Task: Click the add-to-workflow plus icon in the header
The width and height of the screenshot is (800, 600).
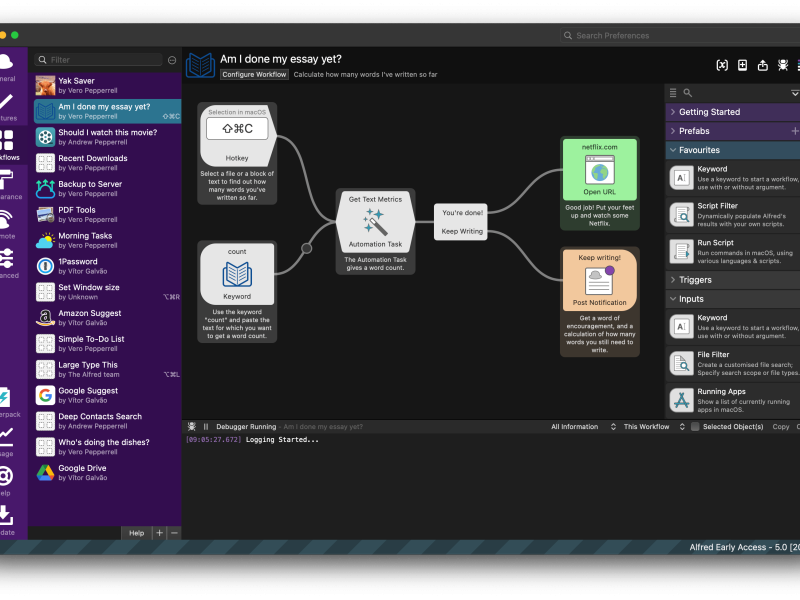Action: [742, 65]
